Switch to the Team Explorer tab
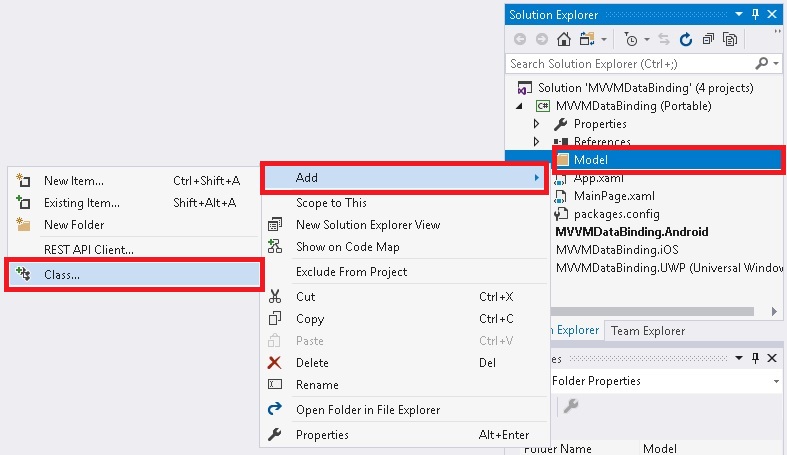The width and height of the screenshot is (787, 455). coord(648,331)
